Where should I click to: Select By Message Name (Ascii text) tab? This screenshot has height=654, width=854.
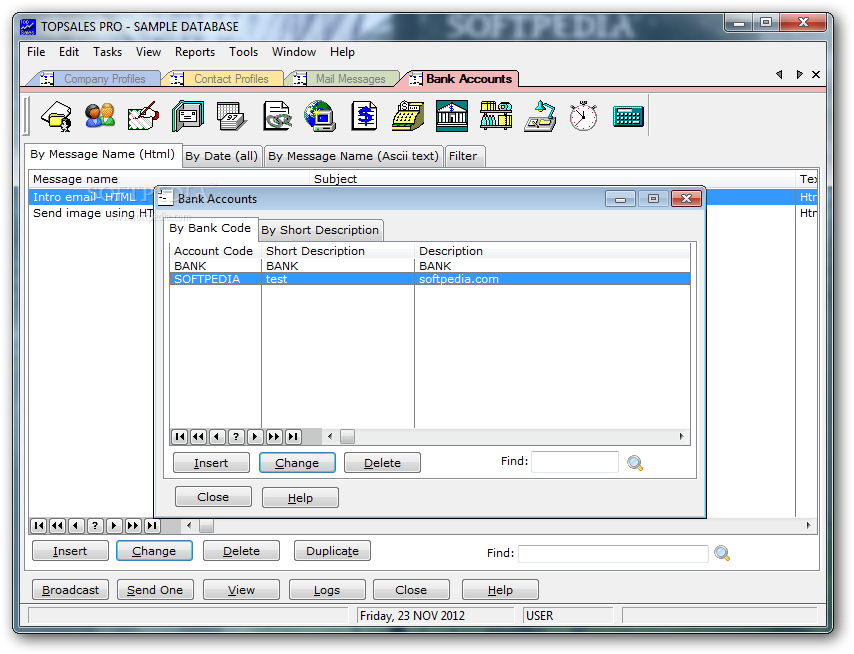(x=353, y=156)
